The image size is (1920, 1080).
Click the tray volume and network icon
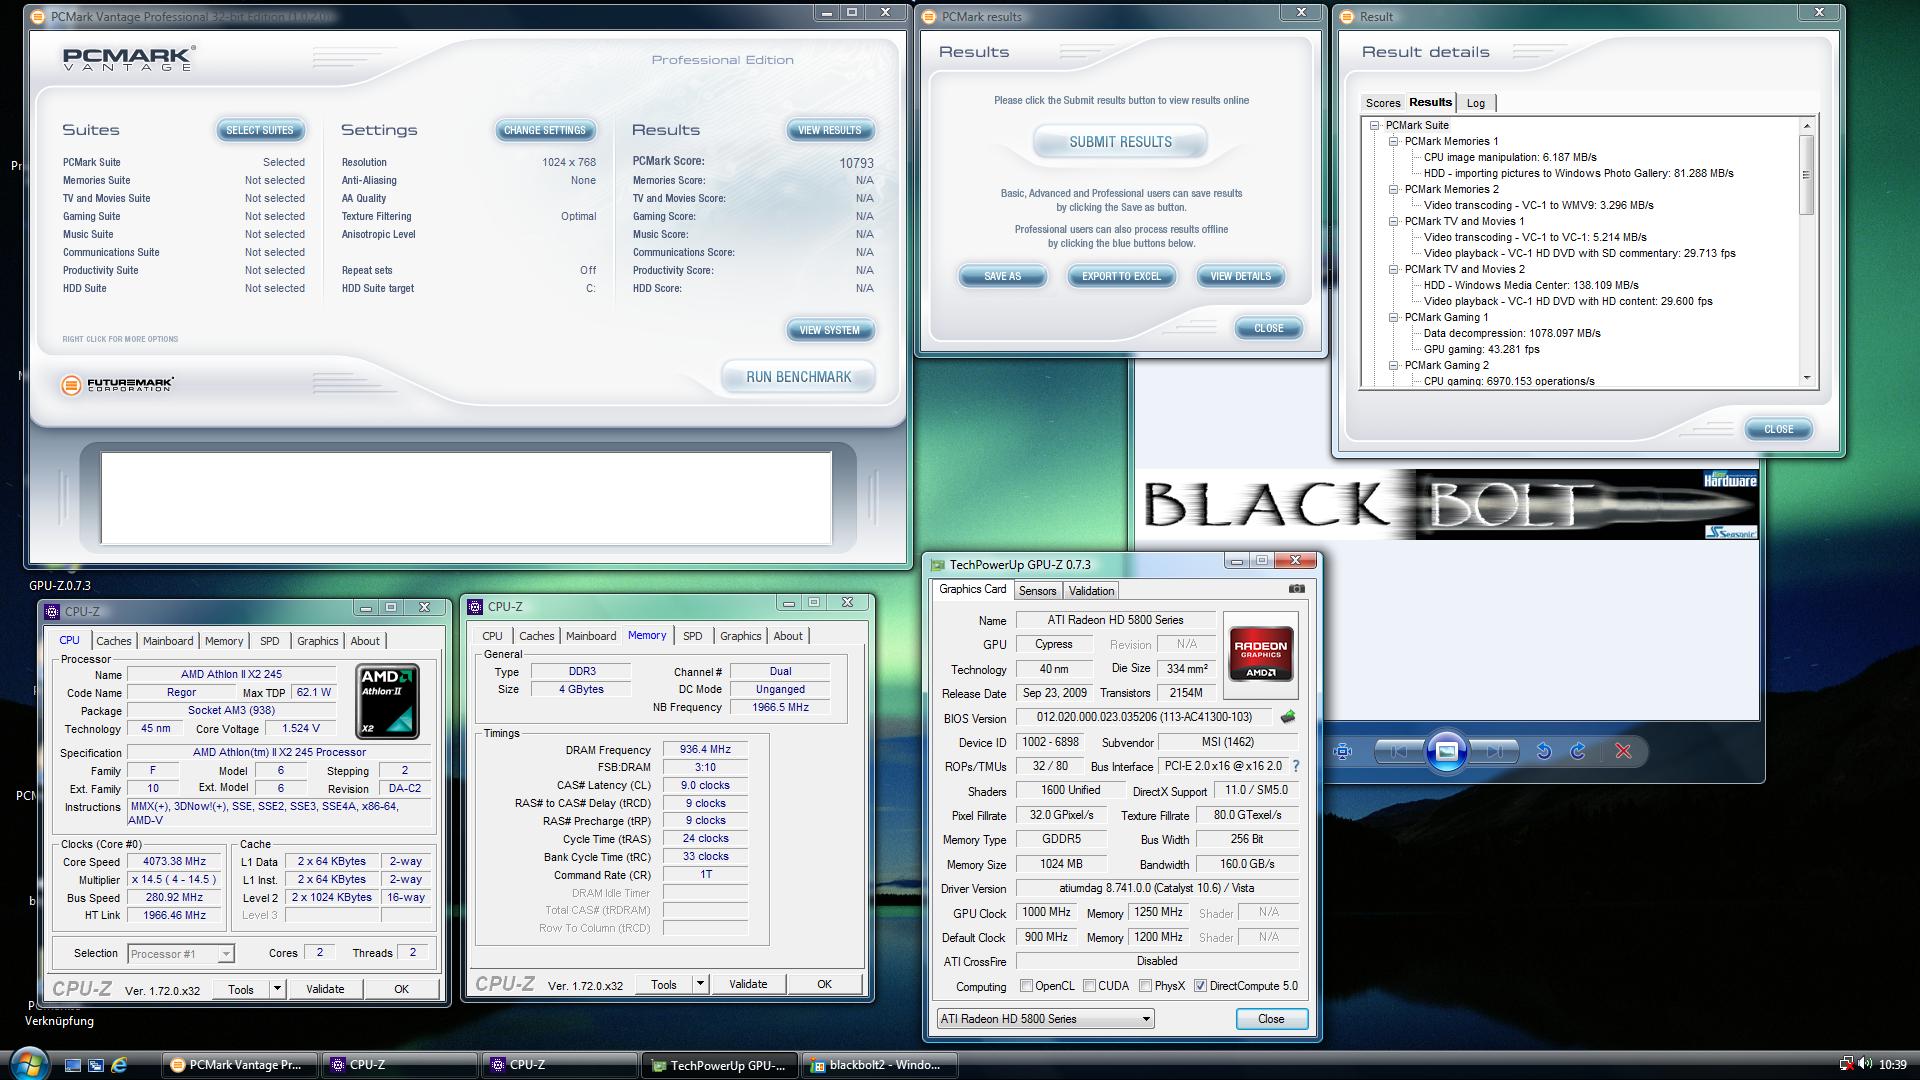click(1856, 1064)
